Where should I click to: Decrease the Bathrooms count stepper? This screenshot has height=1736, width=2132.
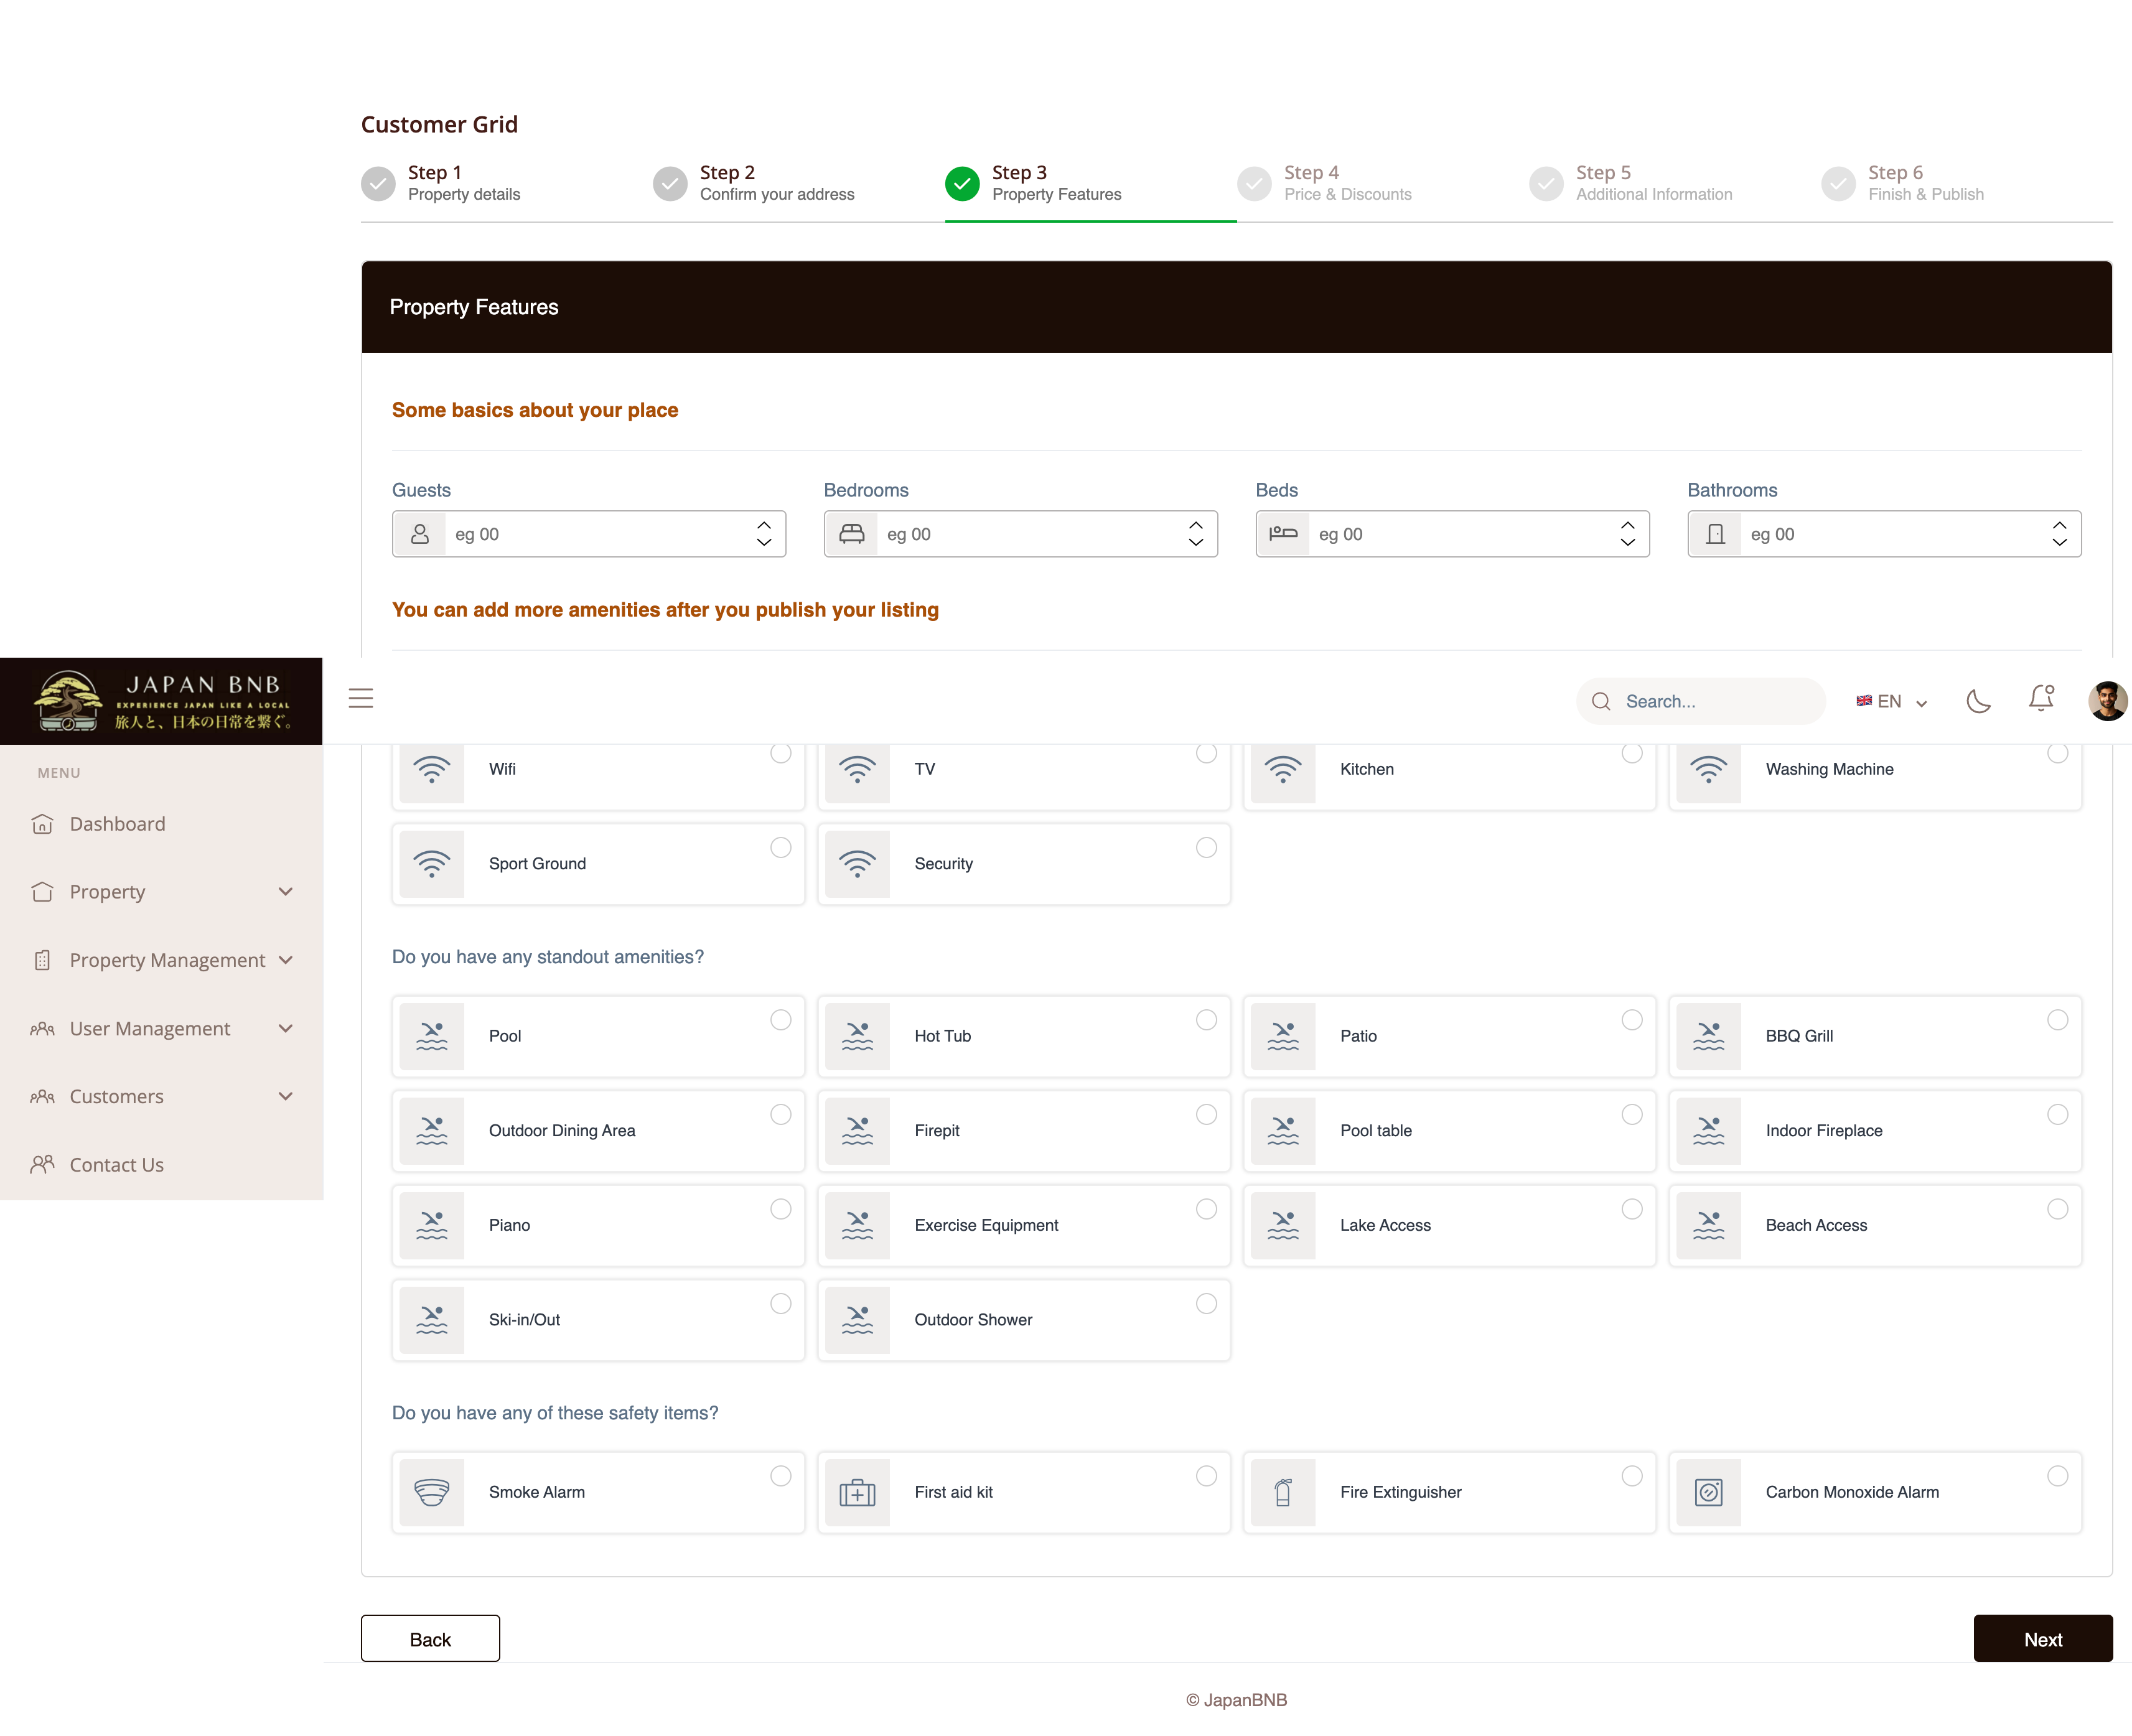pyautogui.click(x=2059, y=542)
